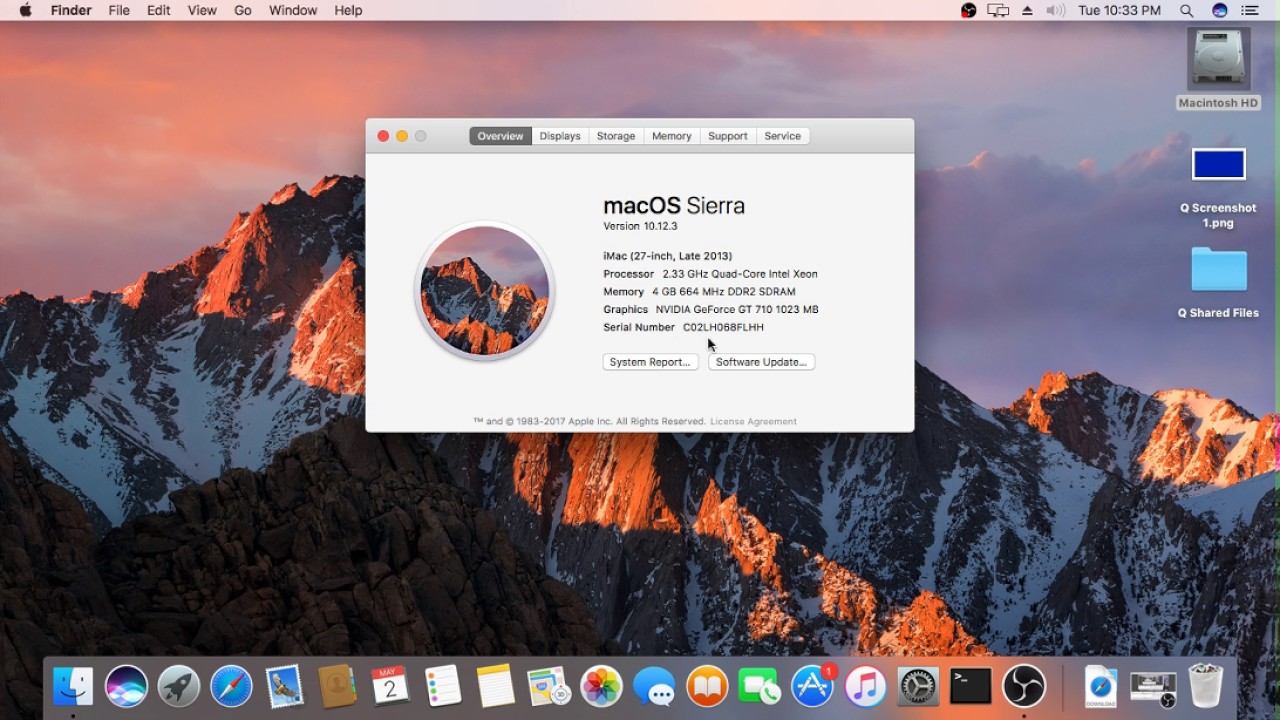
Task: Switch to the Storage tab
Action: coord(616,136)
